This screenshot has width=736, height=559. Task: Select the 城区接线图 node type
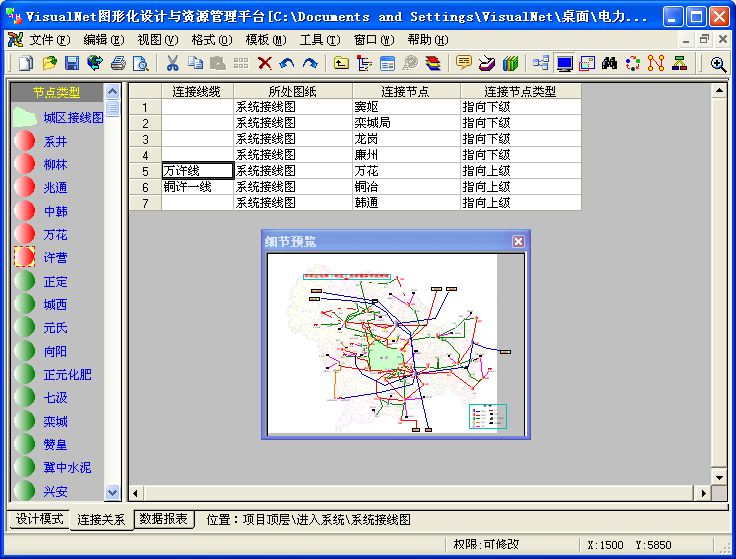(x=72, y=118)
